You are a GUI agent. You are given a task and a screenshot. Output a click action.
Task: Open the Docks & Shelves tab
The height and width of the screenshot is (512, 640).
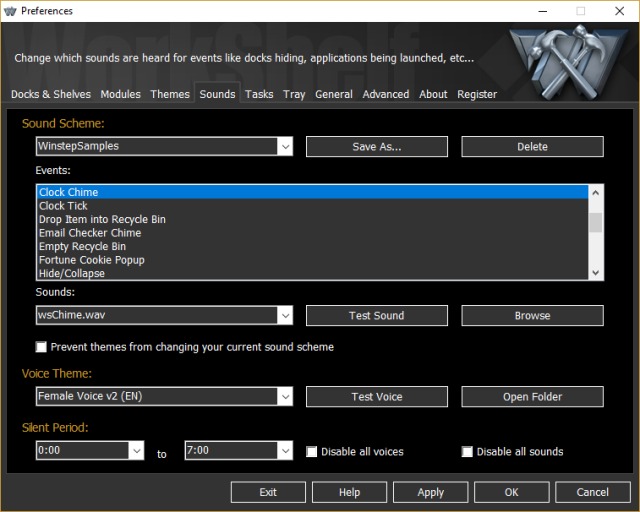coord(51,94)
